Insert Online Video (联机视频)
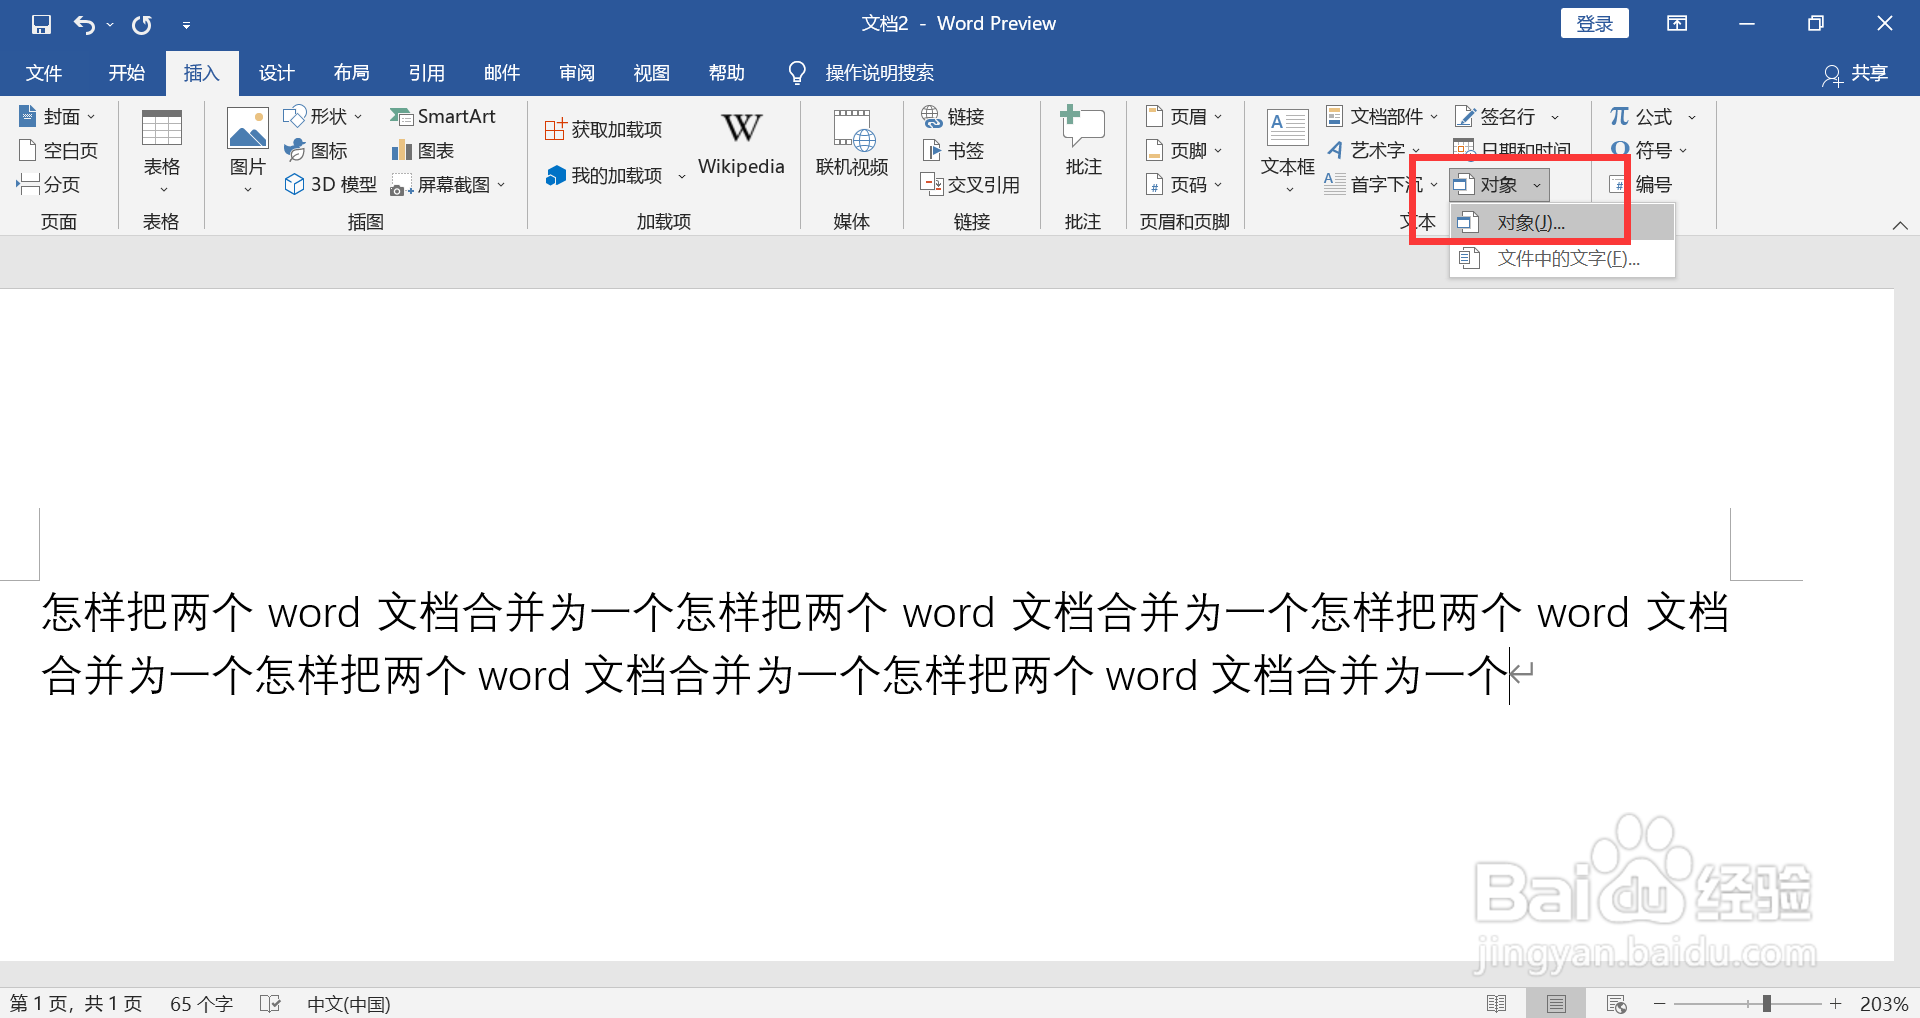Image resolution: width=1920 pixels, height=1018 pixels. (x=852, y=143)
